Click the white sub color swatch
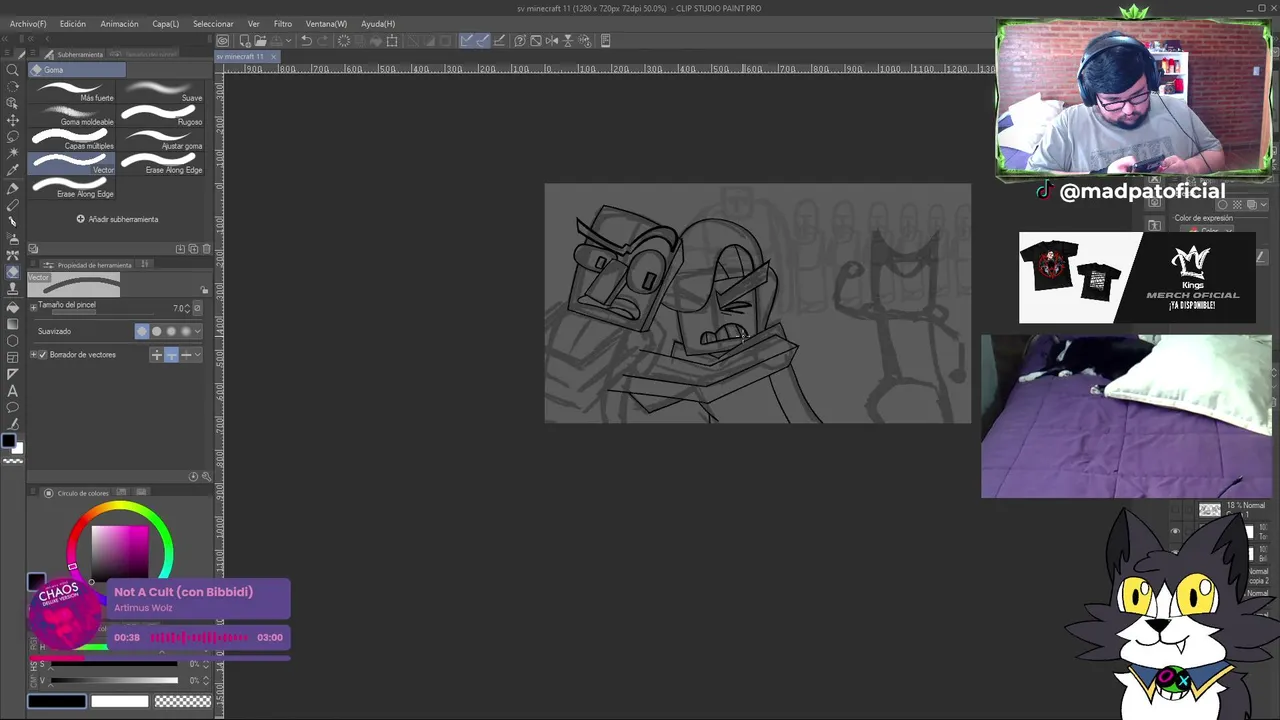1280x720 pixels. [119, 701]
